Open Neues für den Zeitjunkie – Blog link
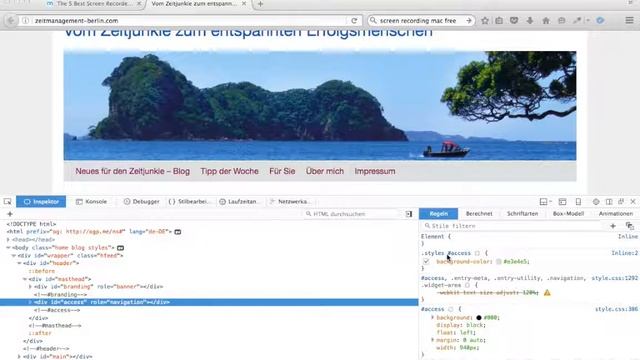This screenshot has height=360, width=640. coord(132,171)
